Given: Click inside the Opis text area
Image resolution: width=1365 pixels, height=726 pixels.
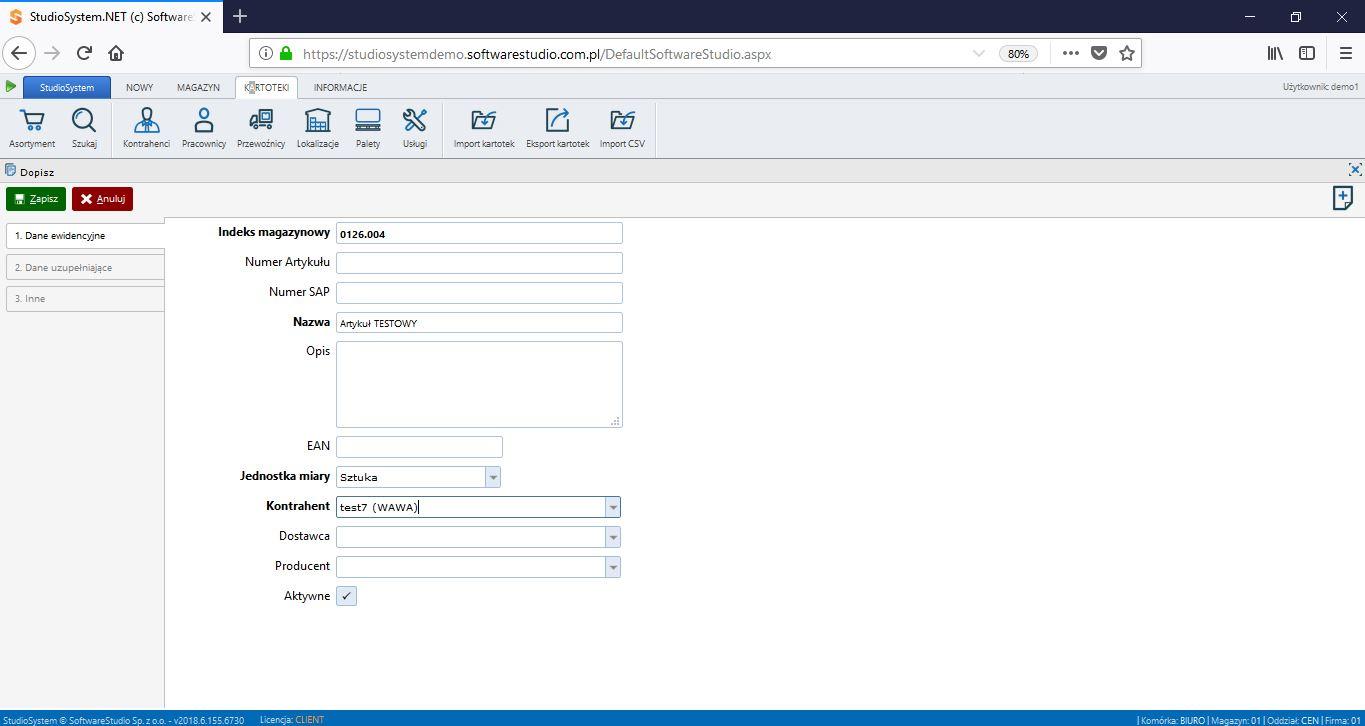Looking at the screenshot, I should tap(479, 384).
